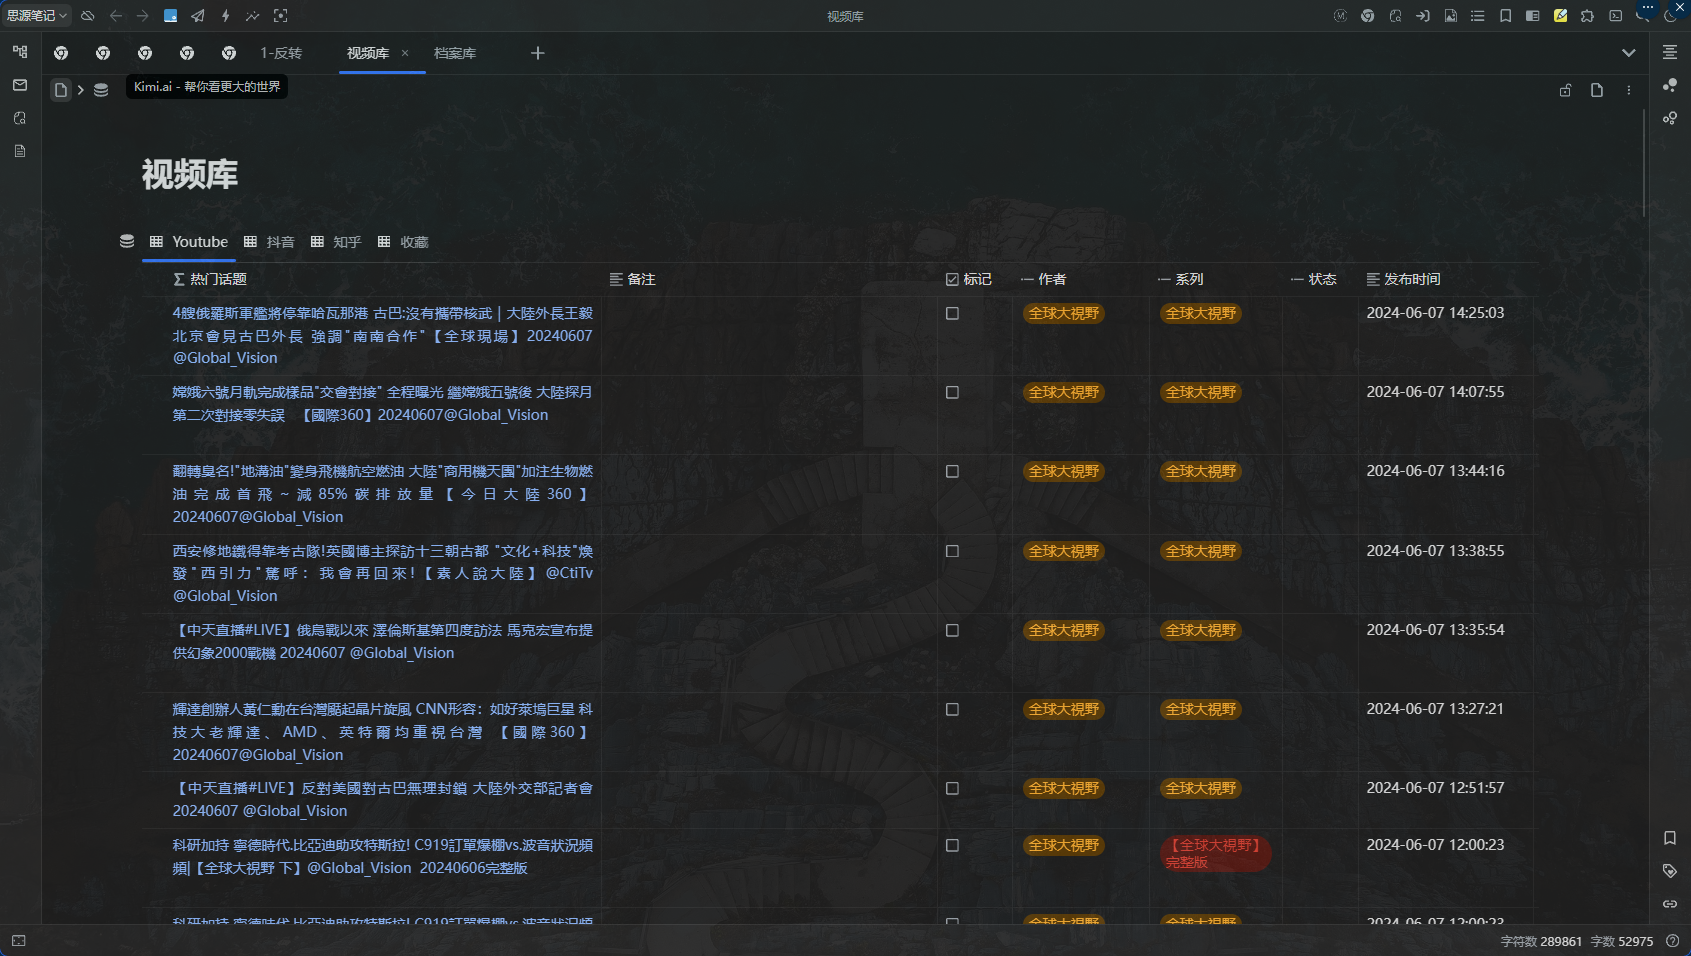The height and width of the screenshot is (956, 1691).
Task: Click the yellow highlighter pen icon
Action: (x=1560, y=16)
